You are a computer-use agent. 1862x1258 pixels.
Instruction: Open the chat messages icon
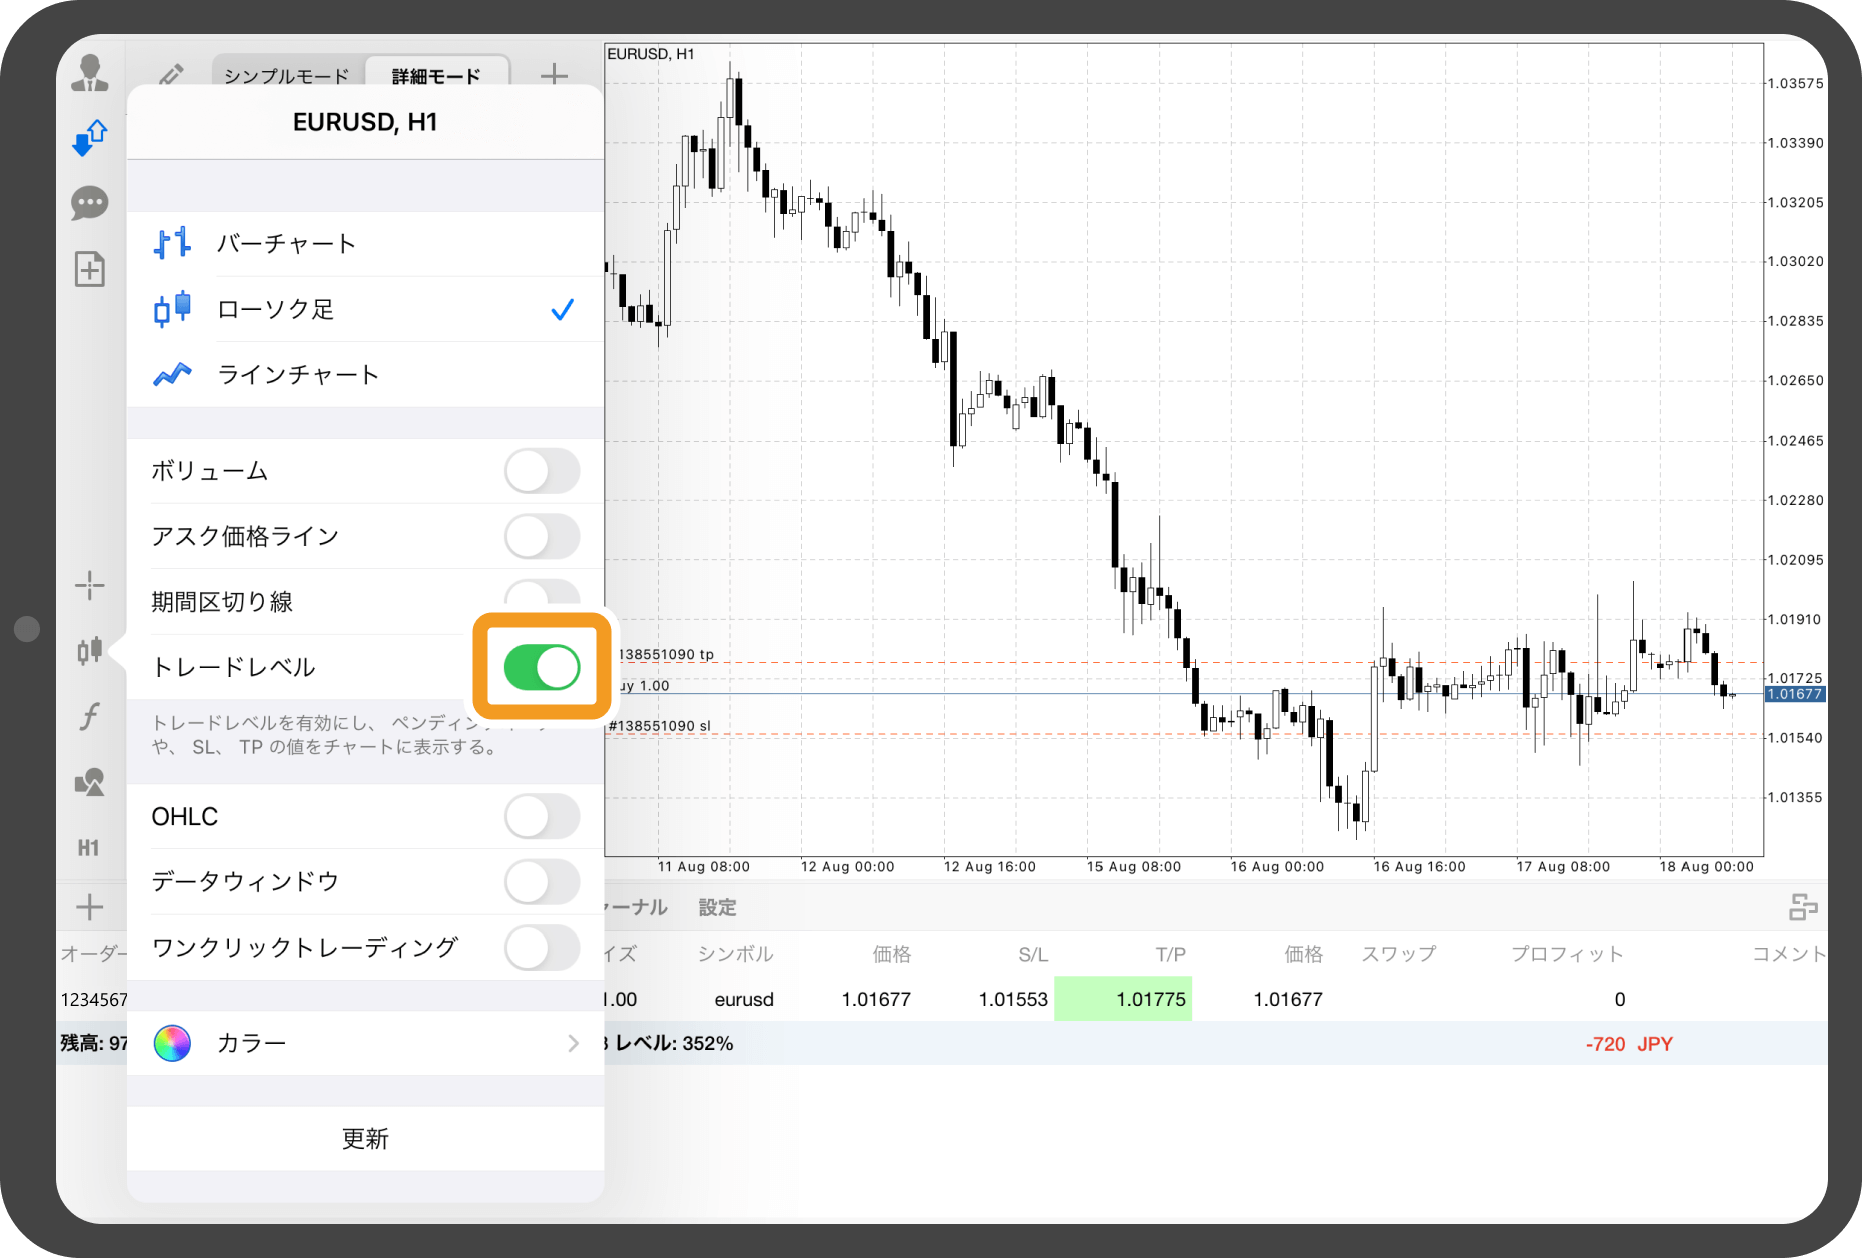90,203
